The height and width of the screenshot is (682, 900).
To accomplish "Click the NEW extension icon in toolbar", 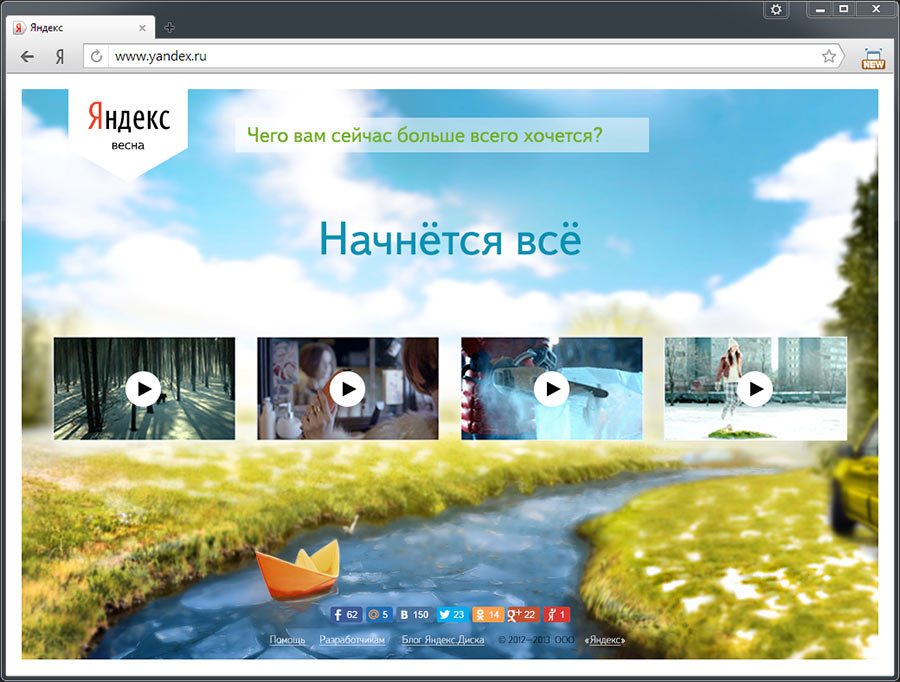I will [873, 58].
